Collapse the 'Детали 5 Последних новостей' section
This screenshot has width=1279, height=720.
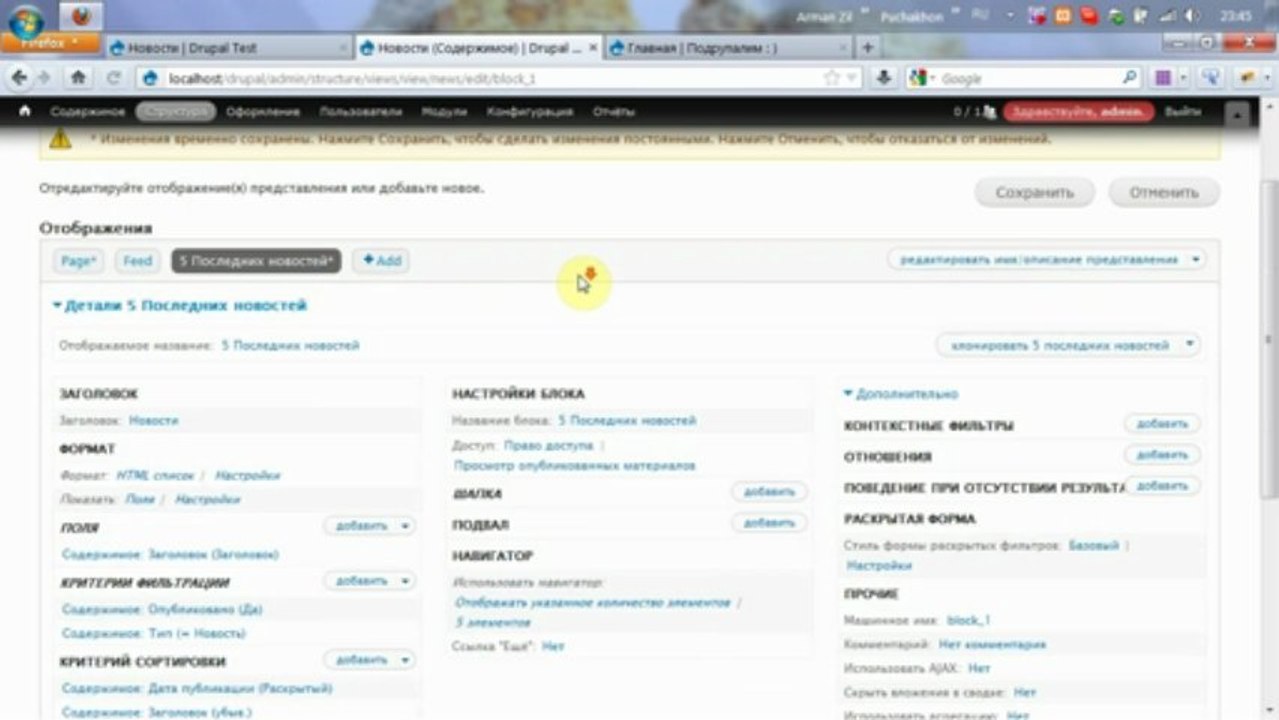click(x=180, y=305)
